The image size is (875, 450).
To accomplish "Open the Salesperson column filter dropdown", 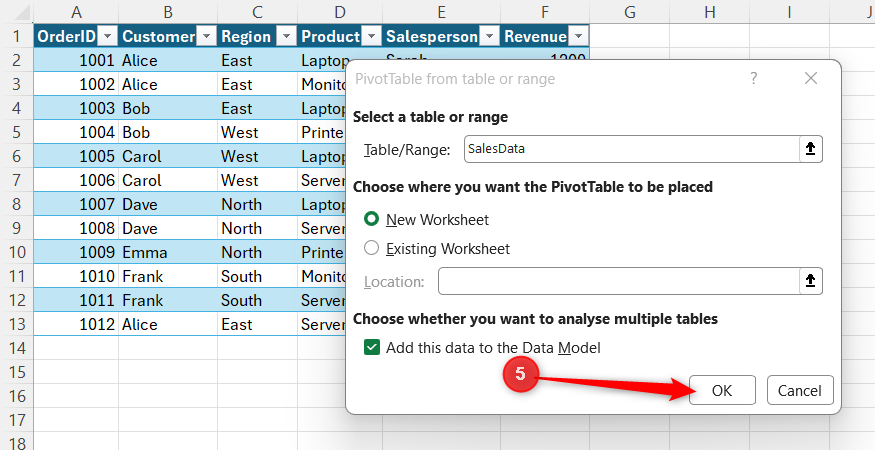I will click(489, 37).
